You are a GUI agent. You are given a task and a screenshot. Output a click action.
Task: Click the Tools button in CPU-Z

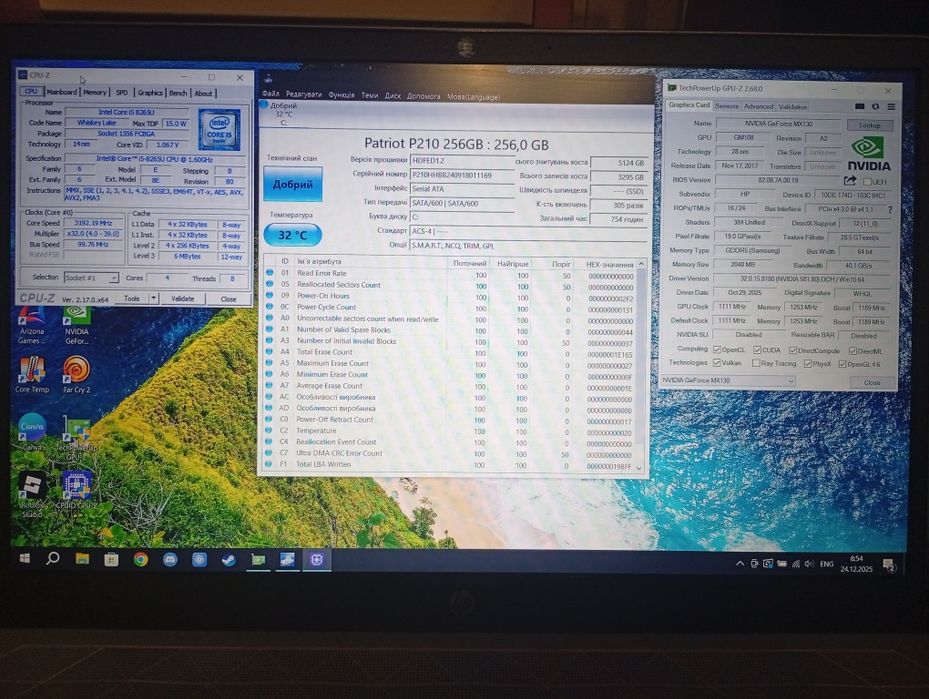click(x=132, y=299)
